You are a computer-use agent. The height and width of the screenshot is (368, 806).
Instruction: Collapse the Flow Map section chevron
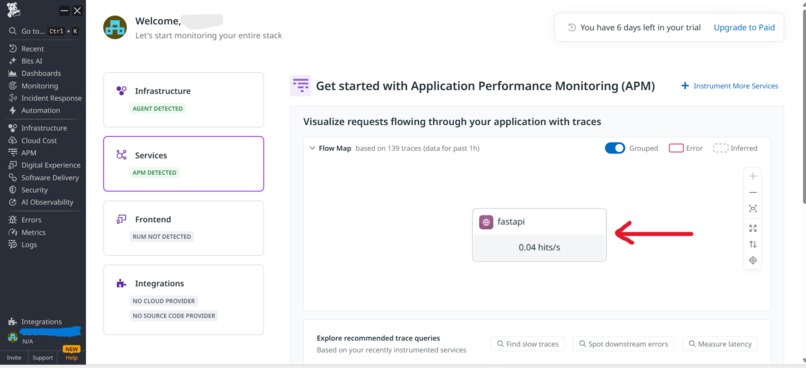312,148
